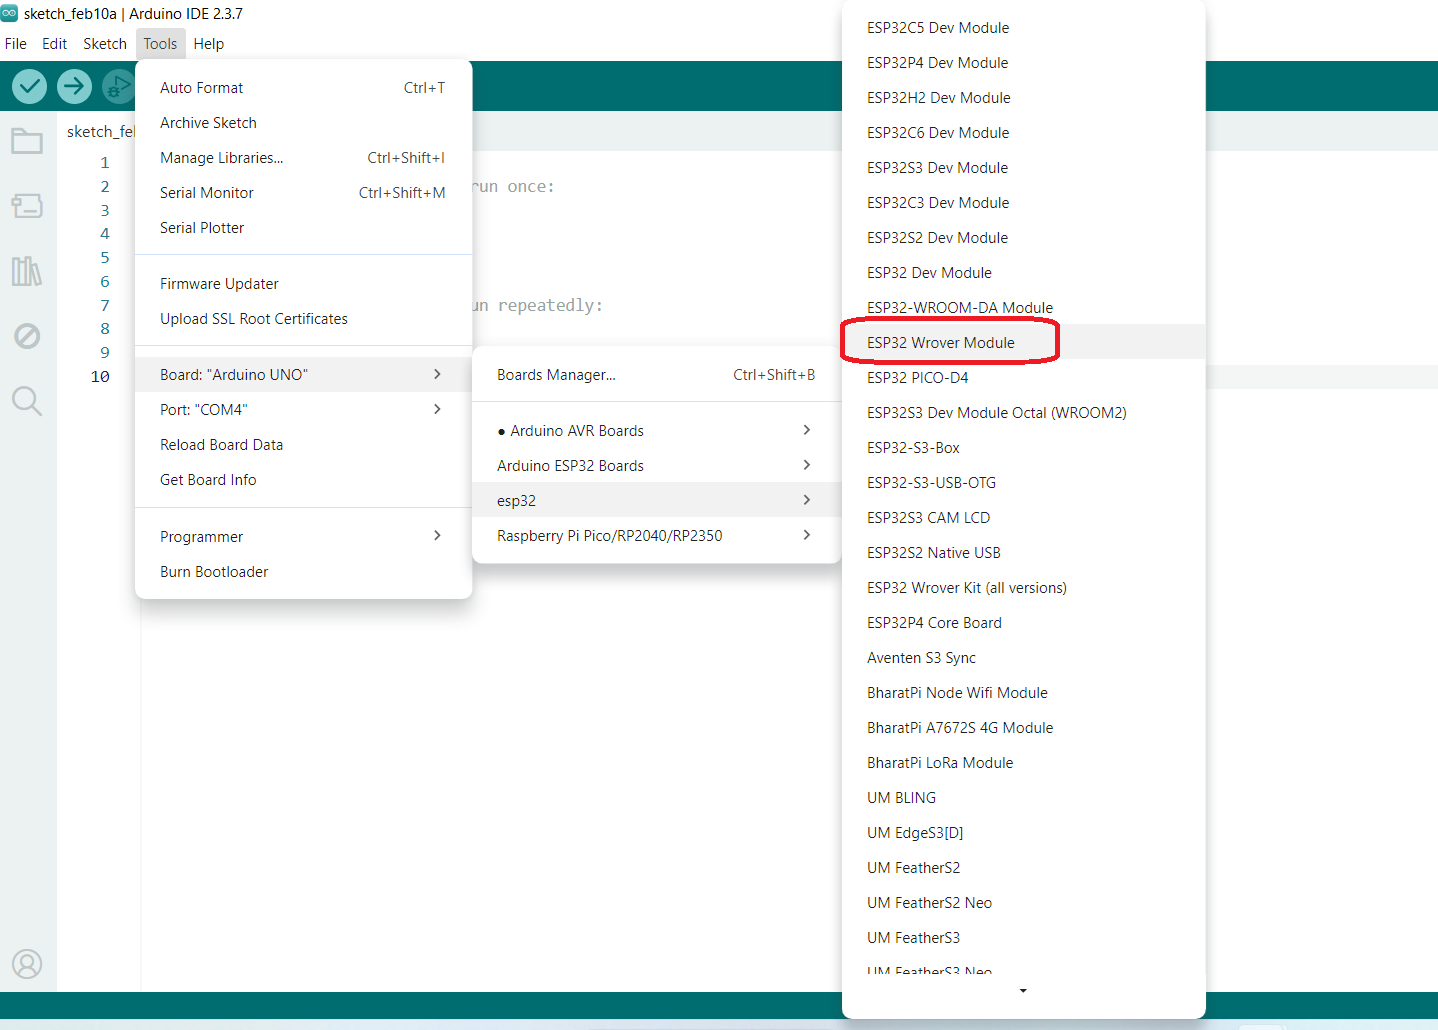Screen dimensions: 1438x1030
Task: Expand the Board: "Arduino UNO" submenu arrow
Action: click(437, 374)
